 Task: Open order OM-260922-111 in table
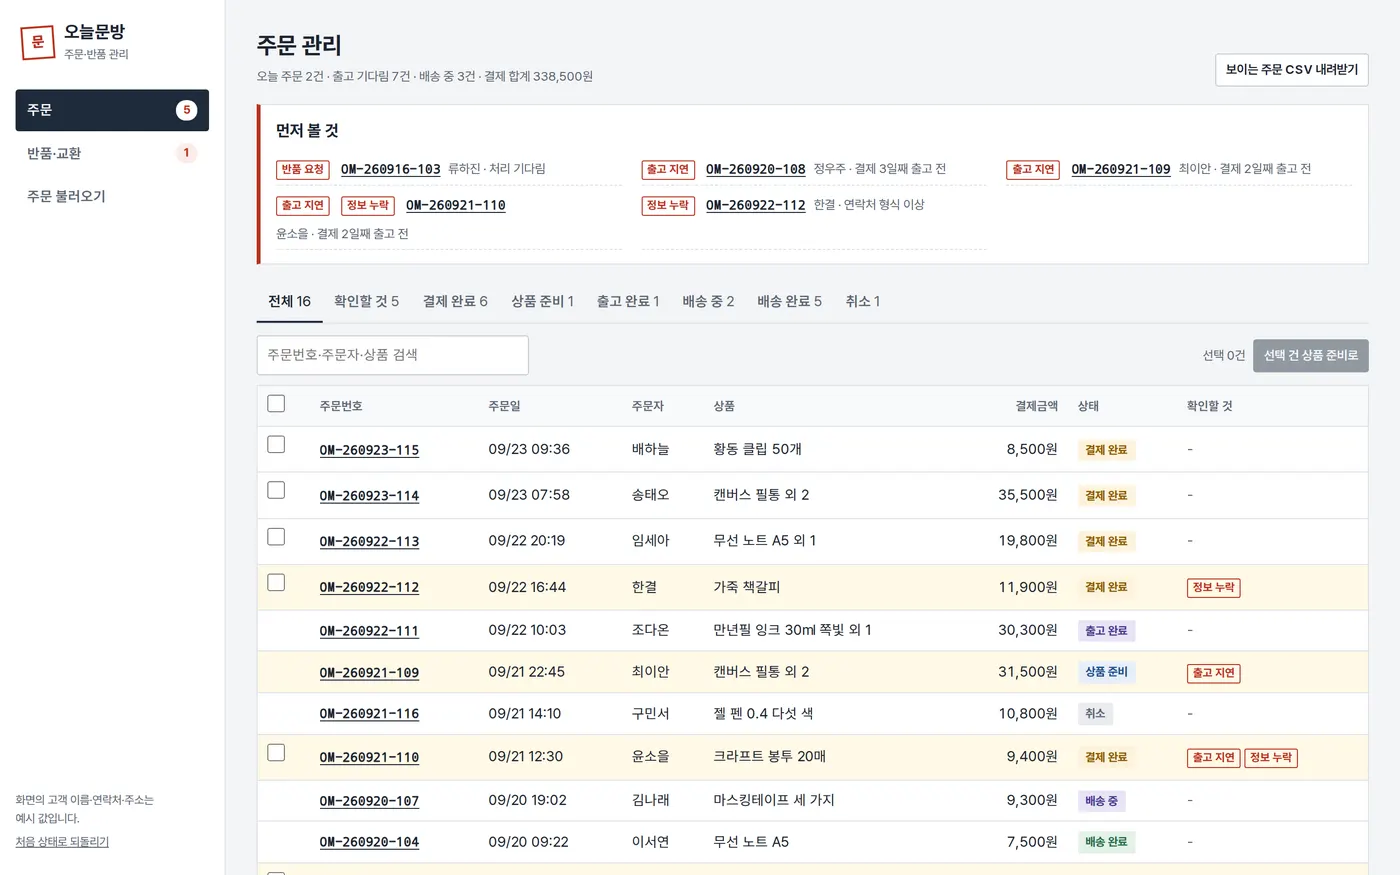(369, 631)
